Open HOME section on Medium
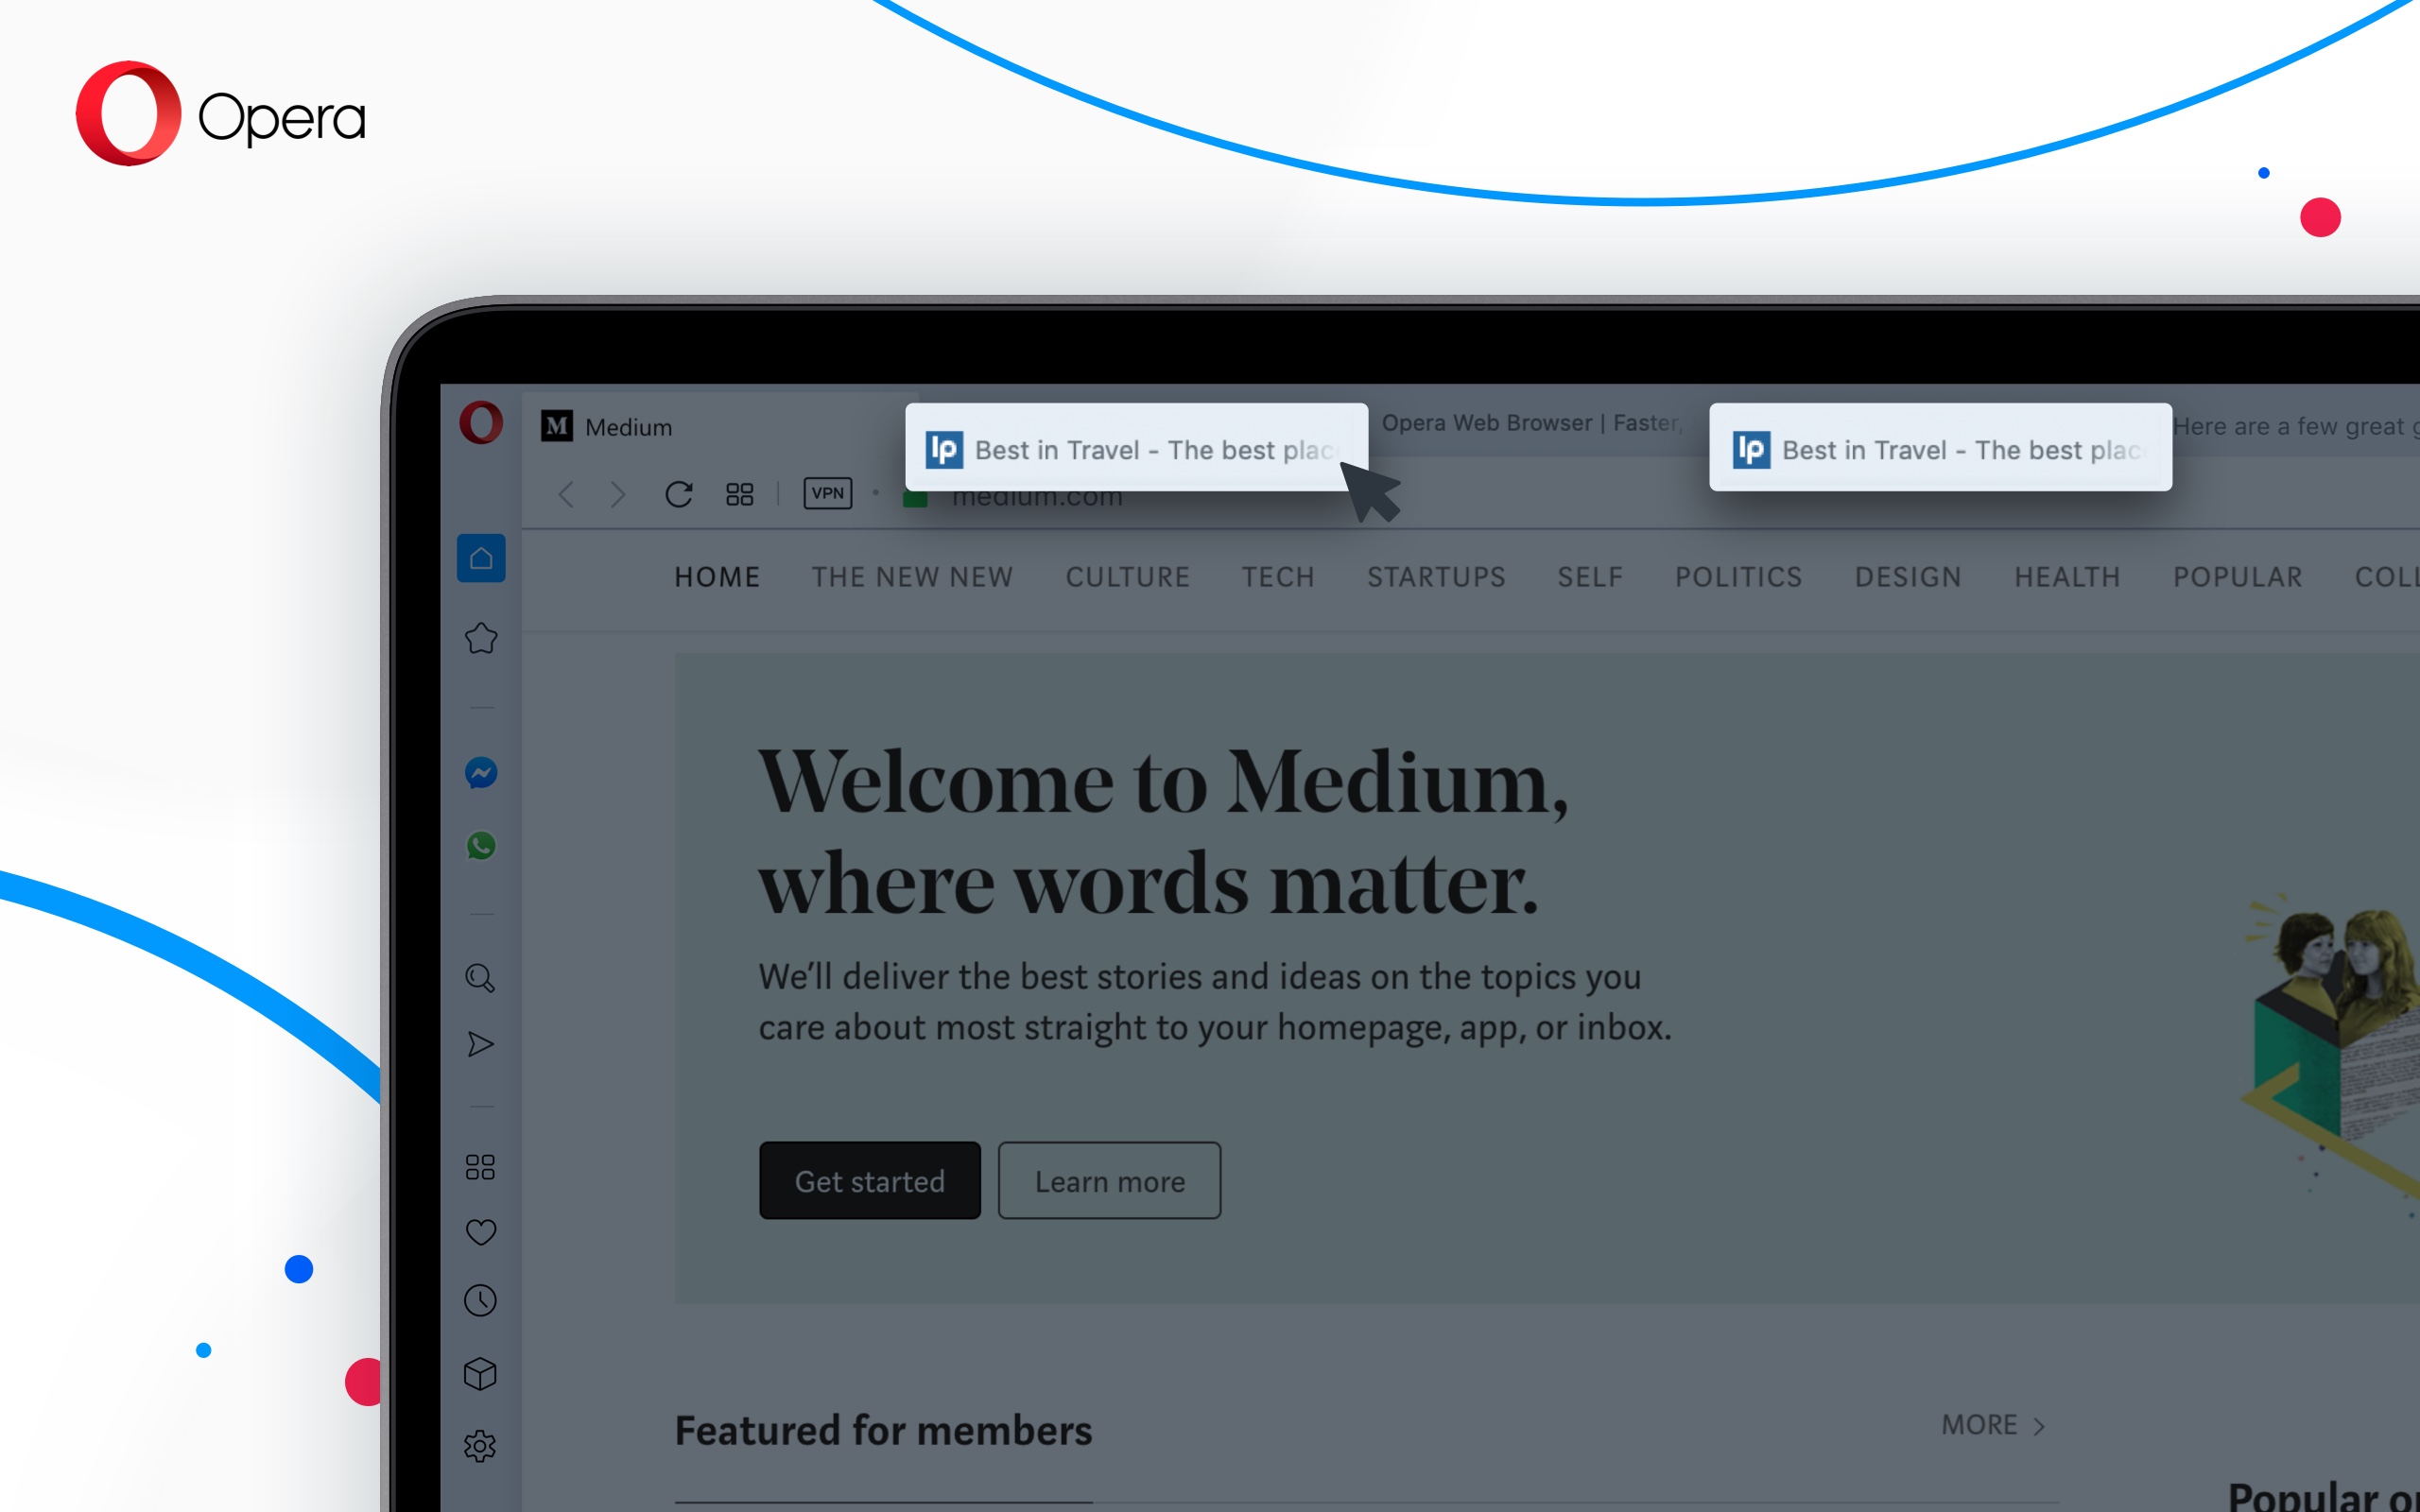2420x1512 pixels. pos(717,577)
